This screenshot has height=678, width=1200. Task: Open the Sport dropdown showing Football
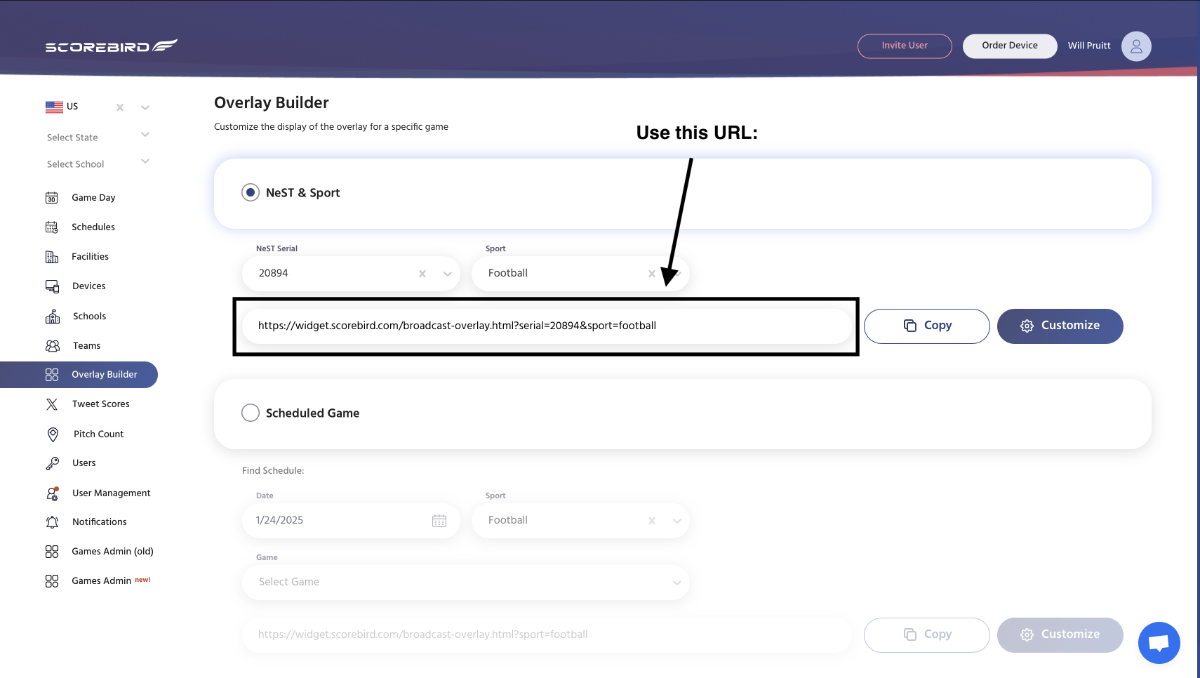point(580,273)
